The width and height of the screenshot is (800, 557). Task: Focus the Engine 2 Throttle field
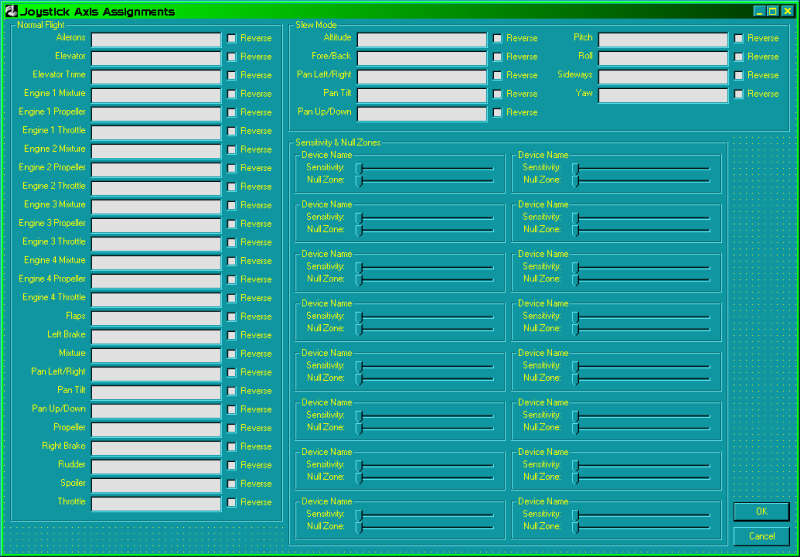point(156,188)
